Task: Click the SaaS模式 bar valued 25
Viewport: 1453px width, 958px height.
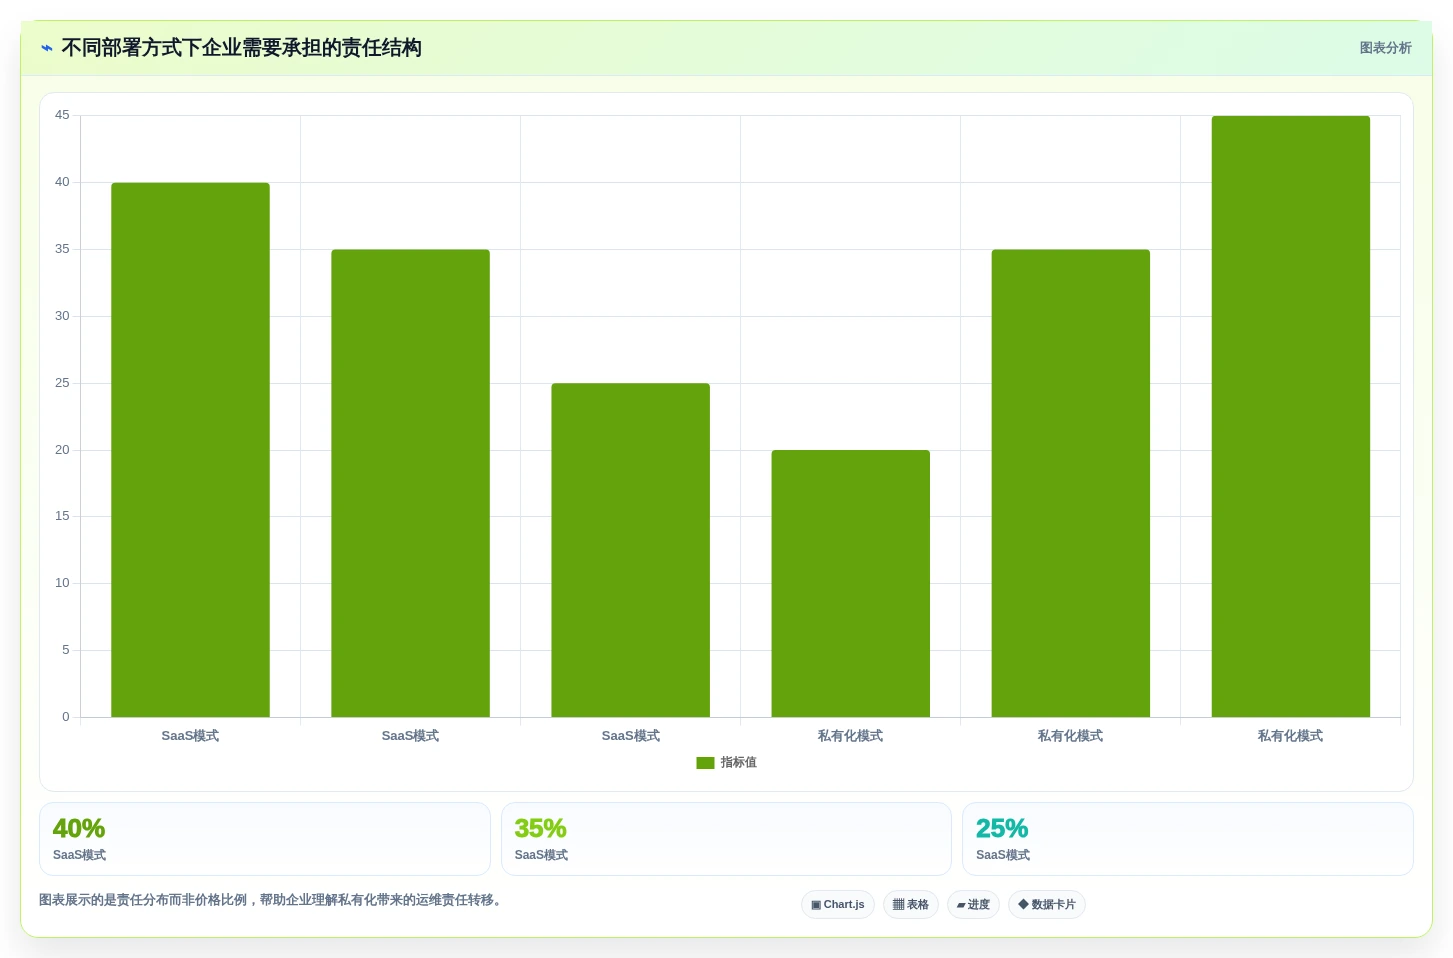Action: click(631, 550)
